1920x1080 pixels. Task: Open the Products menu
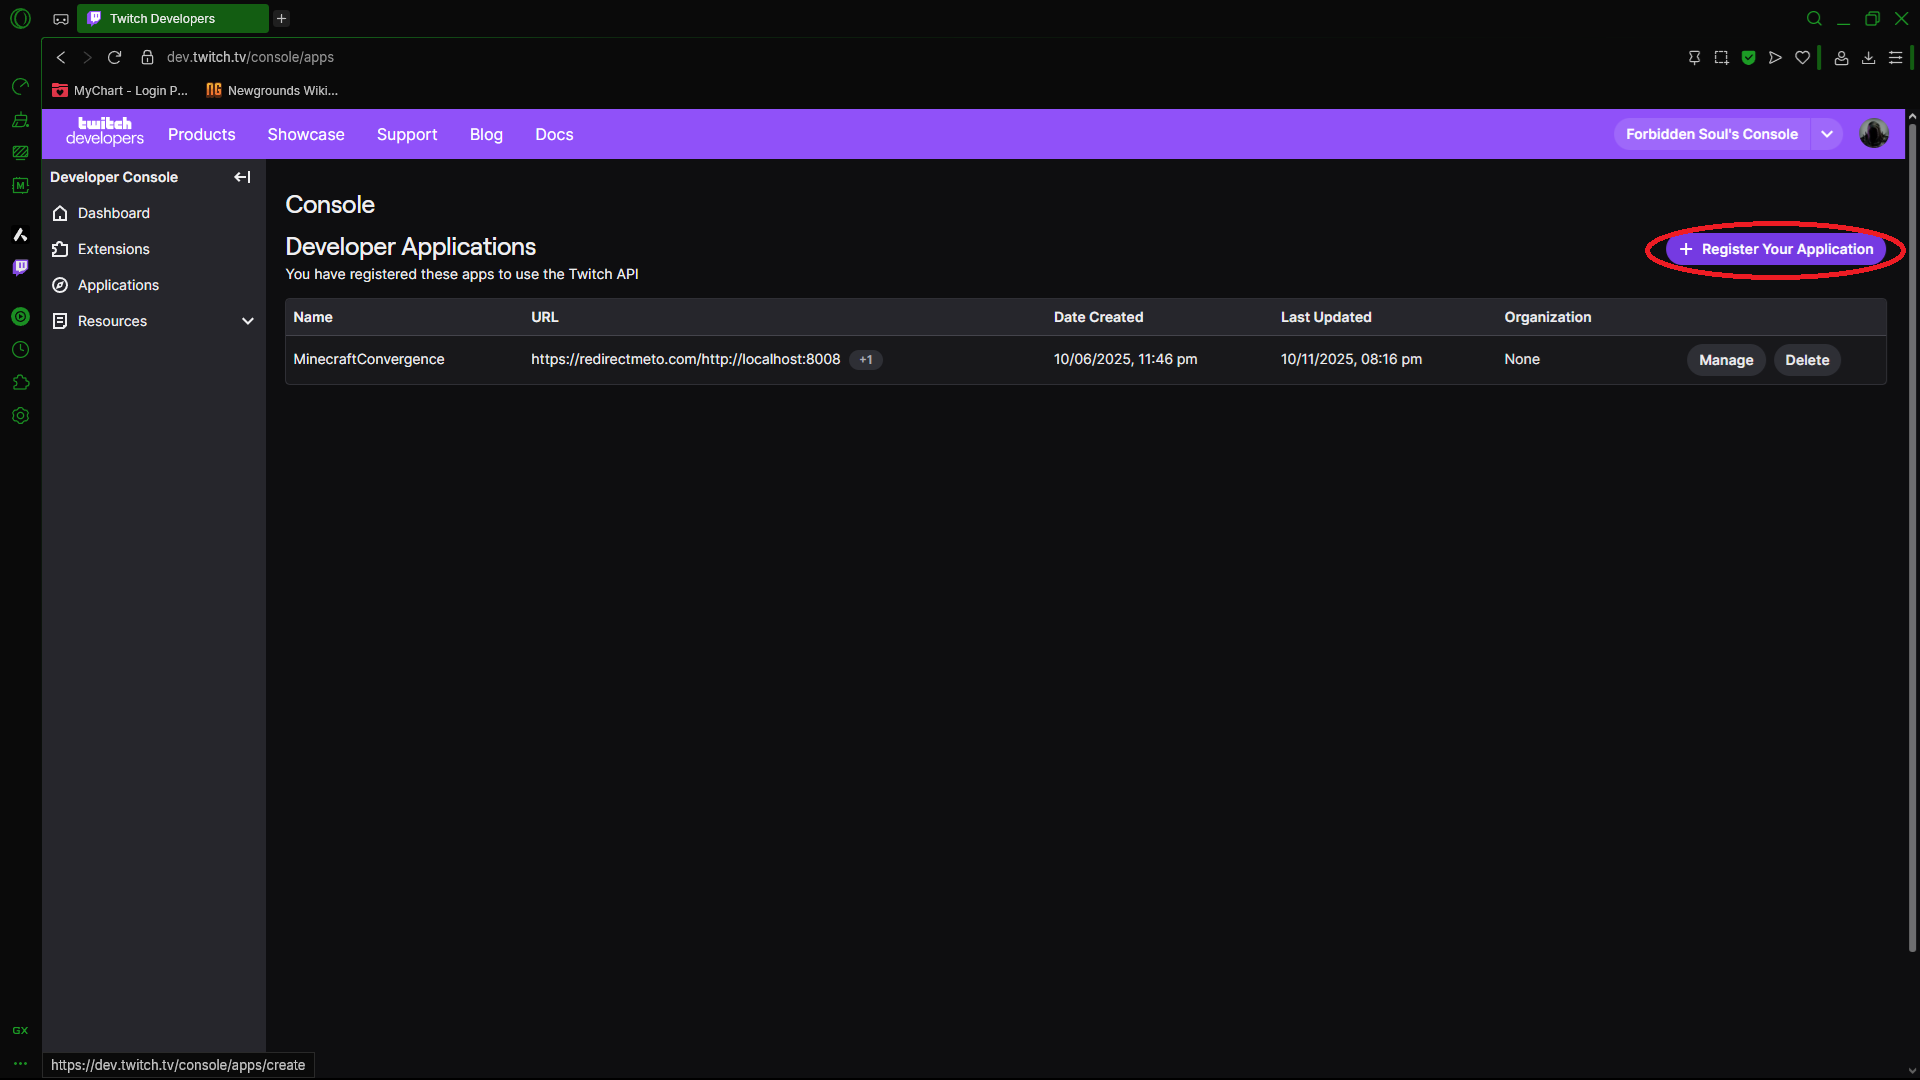pyautogui.click(x=201, y=134)
